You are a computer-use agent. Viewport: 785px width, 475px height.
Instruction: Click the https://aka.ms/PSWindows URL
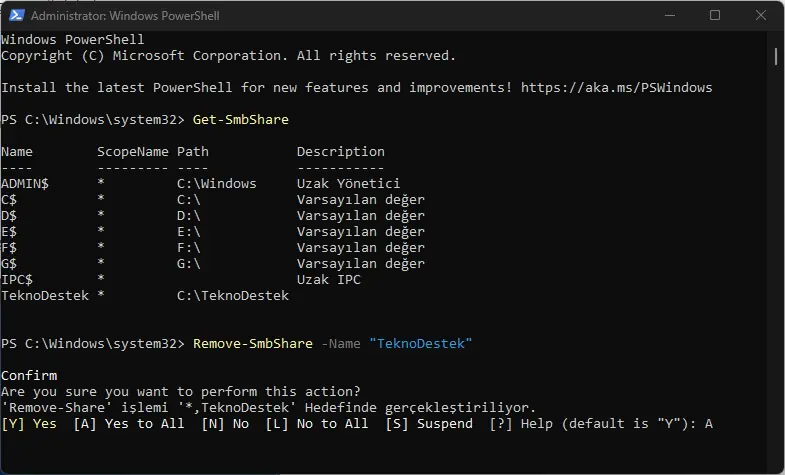tap(616, 88)
